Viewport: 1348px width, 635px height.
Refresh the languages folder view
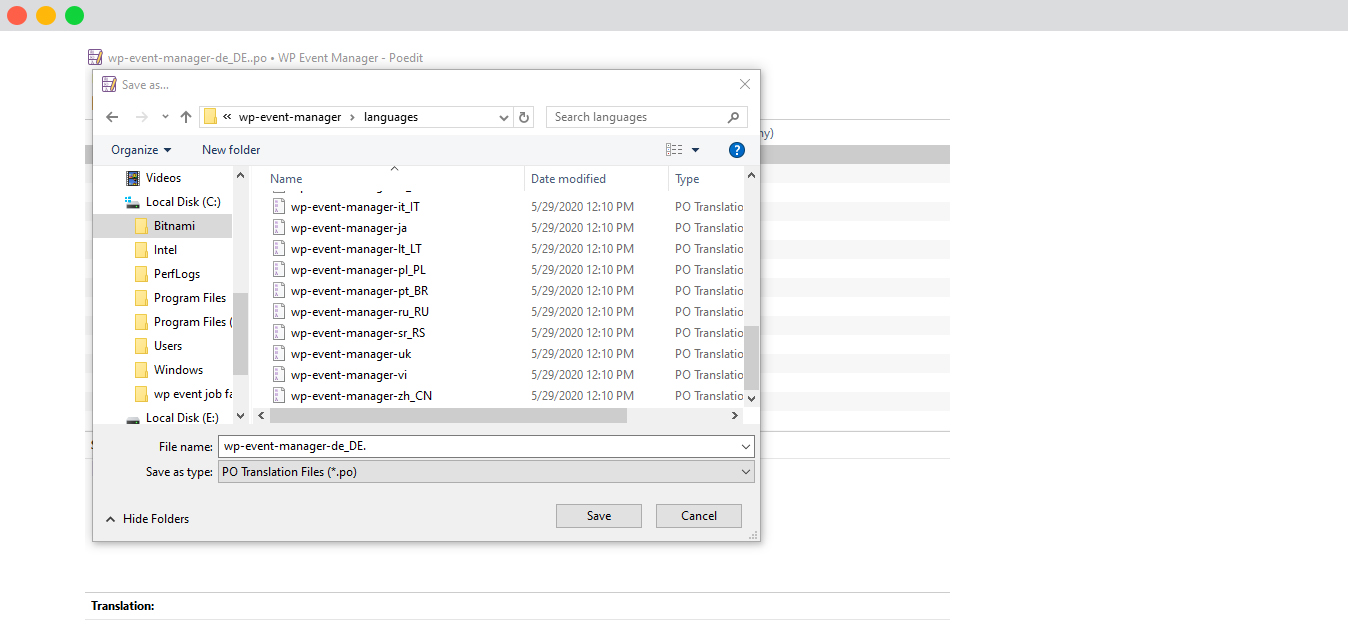click(525, 117)
